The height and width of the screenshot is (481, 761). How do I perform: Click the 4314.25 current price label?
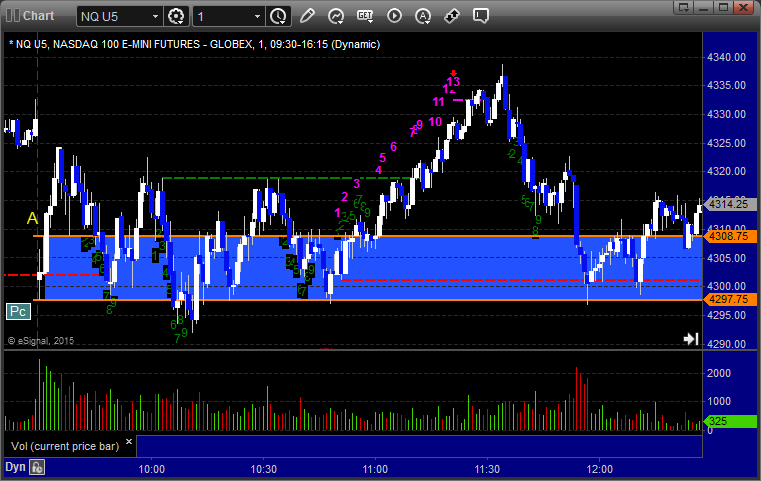(730, 204)
